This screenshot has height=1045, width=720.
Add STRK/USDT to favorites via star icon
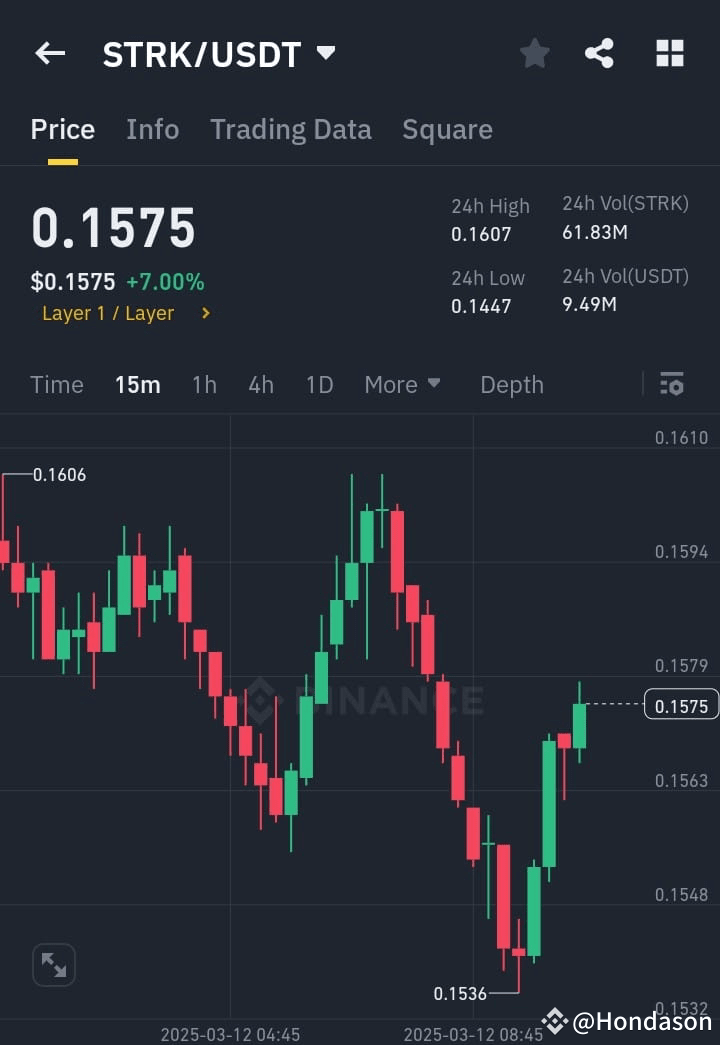point(534,54)
